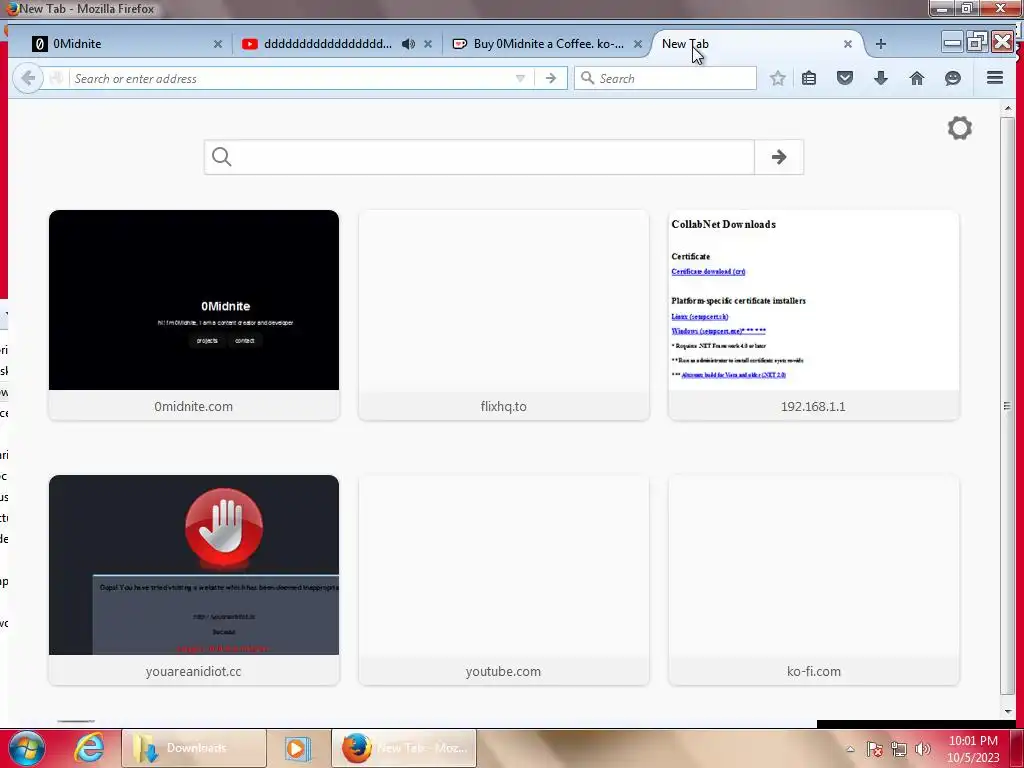Open new tab page settings gear
Viewport: 1024px width, 768px height.
click(x=959, y=128)
